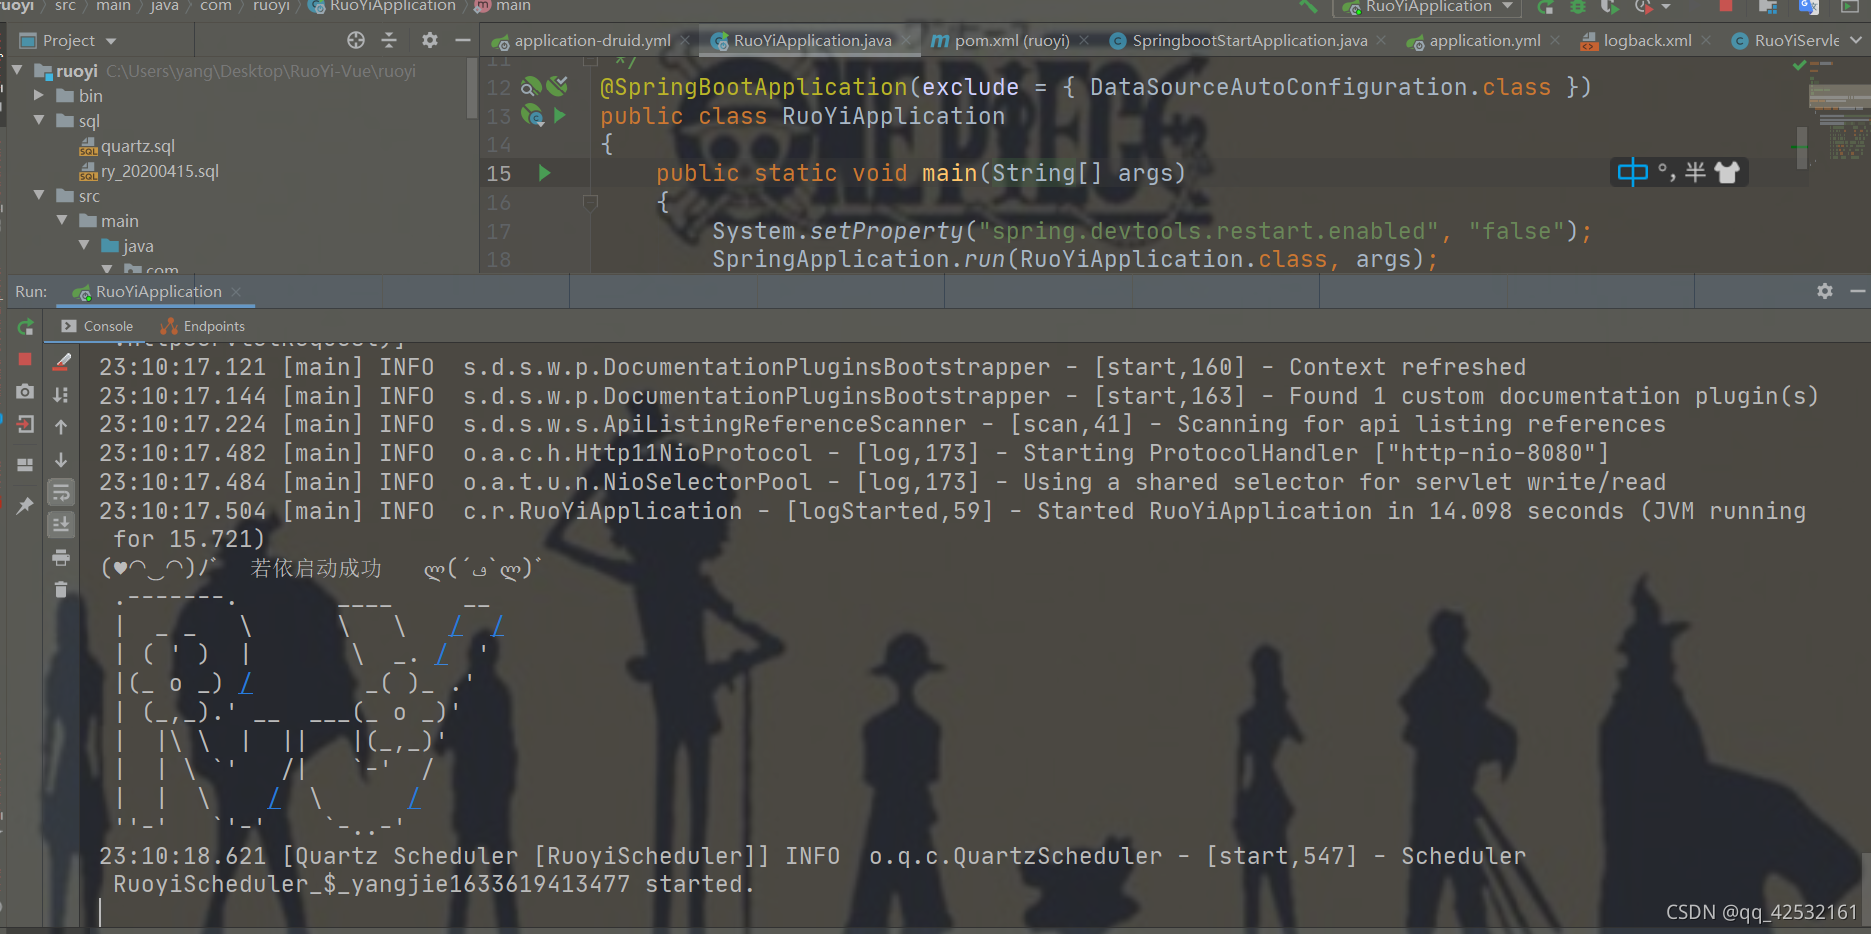Screen dimensions: 1871x934
Task: Fold the main method at line 16
Action: click(590, 202)
